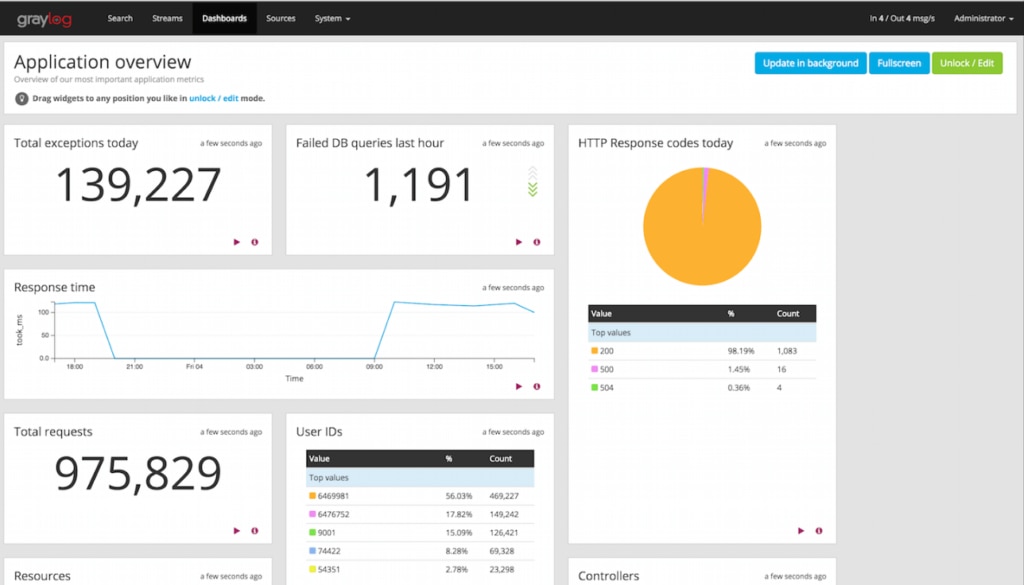Replay search for HTTP Response codes widget
Image resolution: width=1024 pixels, height=585 pixels.
coord(801,531)
